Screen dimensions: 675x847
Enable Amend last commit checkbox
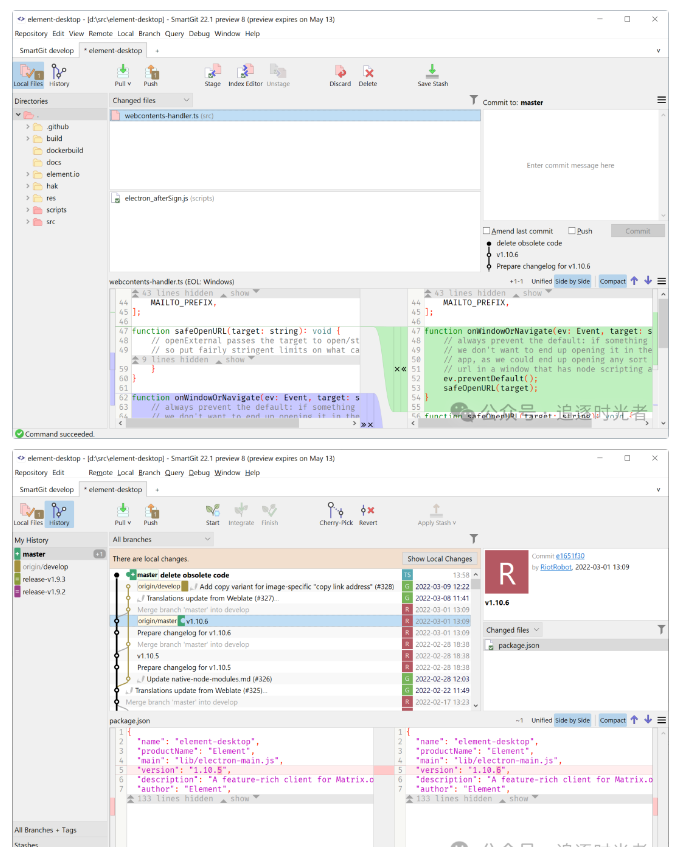[x=487, y=231]
